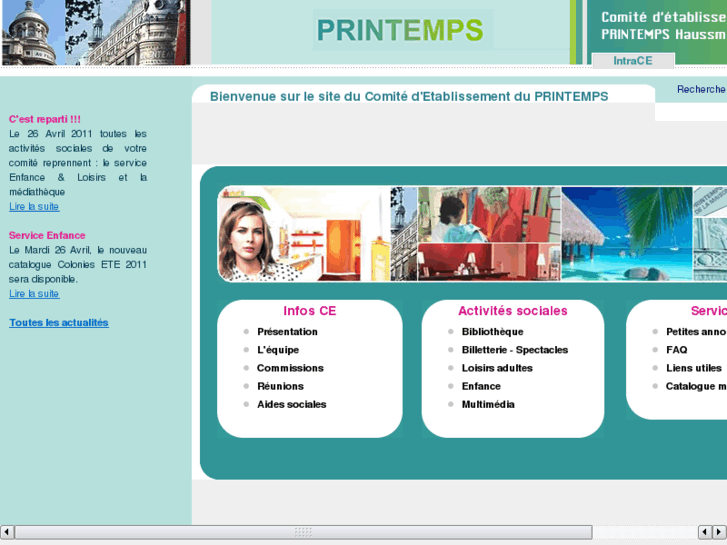Image resolution: width=727 pixels, height=545 pixels.
Task: Open the Petites annonces link
Action: pyautogui.click(x=696, y=332)
